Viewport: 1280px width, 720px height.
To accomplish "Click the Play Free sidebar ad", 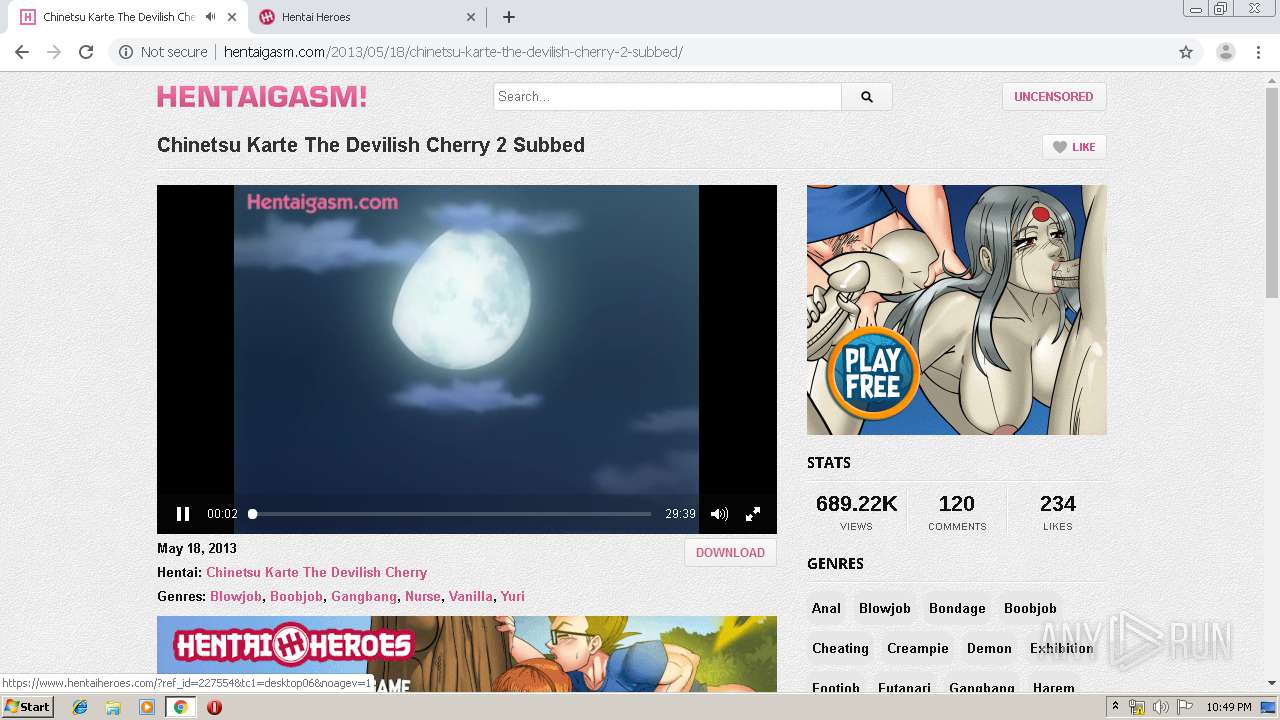I will (956, 310).
